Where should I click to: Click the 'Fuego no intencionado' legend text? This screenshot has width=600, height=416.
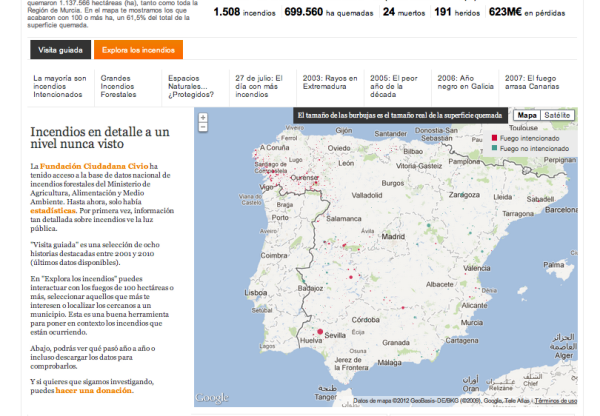point(534,148)
